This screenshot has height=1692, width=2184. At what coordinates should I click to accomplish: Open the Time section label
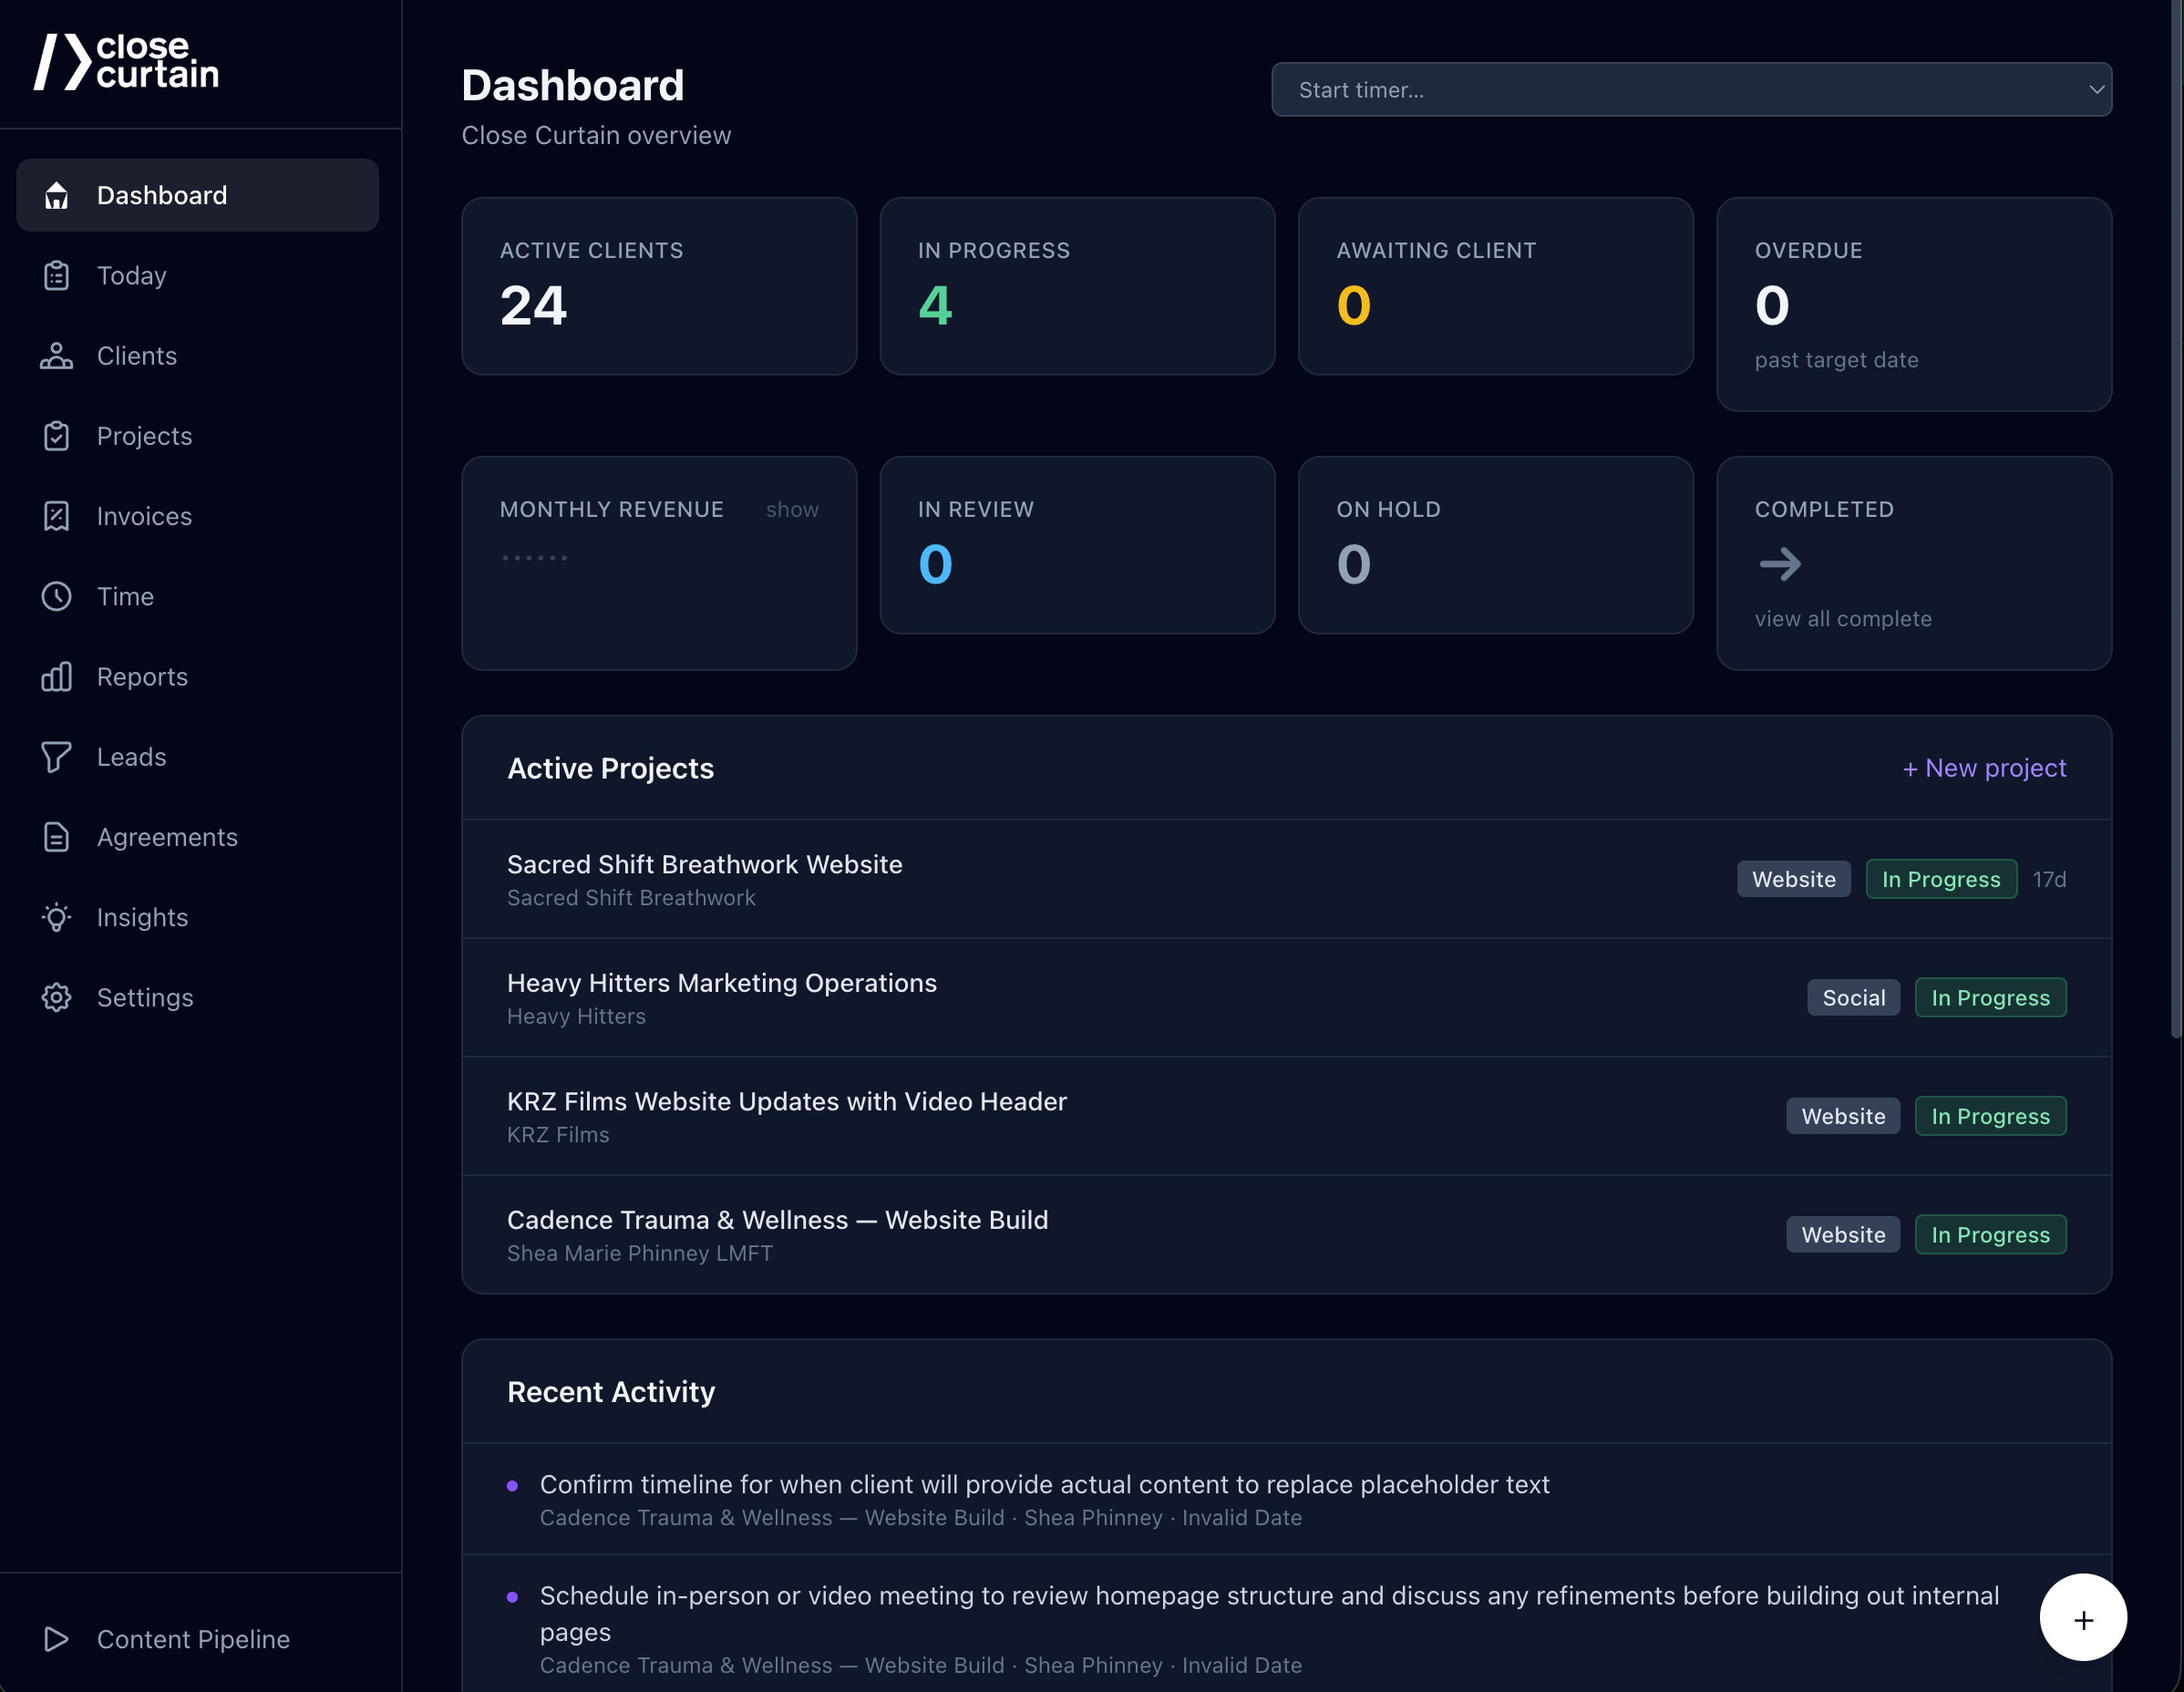point(126,597)
